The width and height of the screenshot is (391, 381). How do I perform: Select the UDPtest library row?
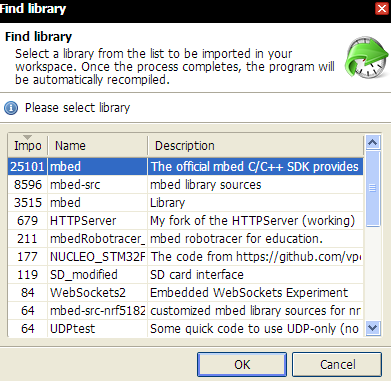click(186, 328)
